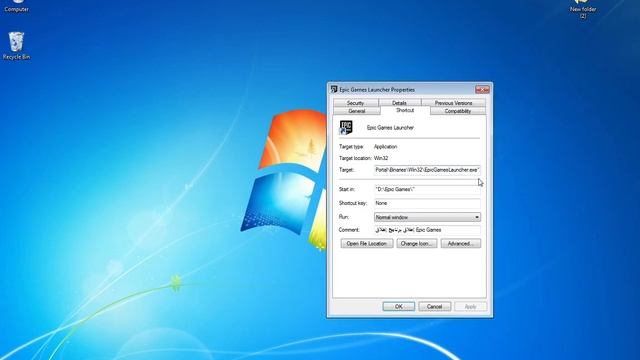Close the Epic Games Launcher Properties dialog
Screen dimensions: 640x360
coord(482,89)
